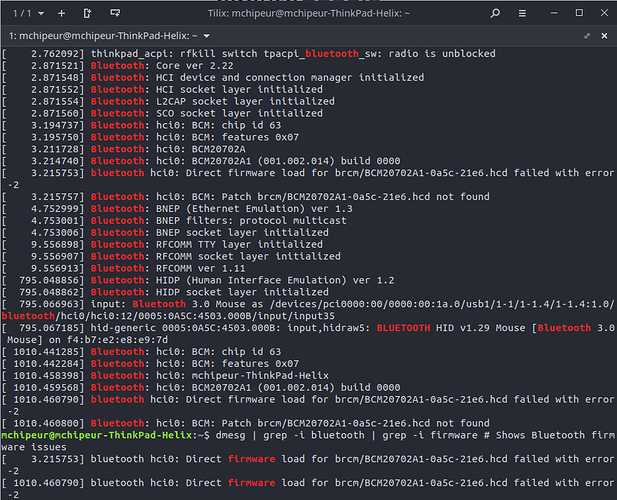Expand the terminal title dropdown arrow
The image size is (617, 500).
coord(207,36)
